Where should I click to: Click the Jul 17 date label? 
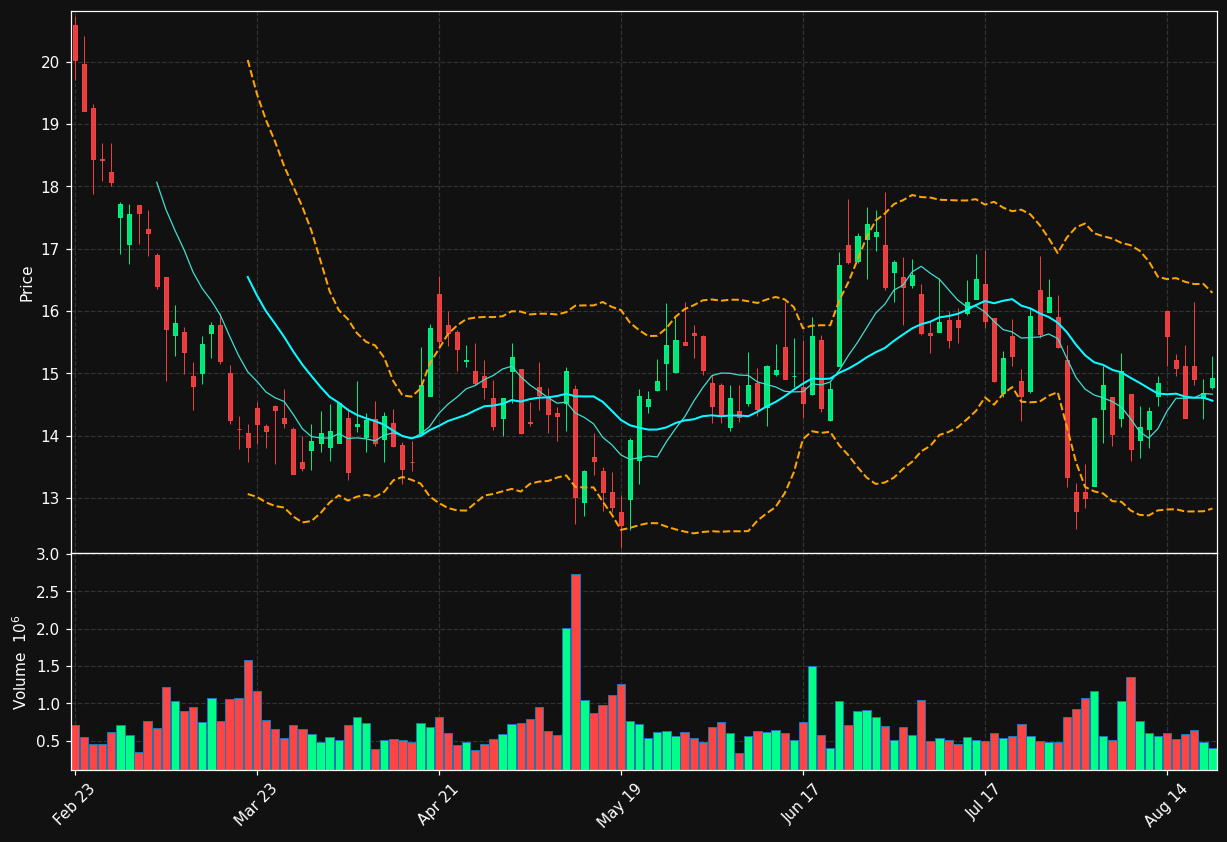point(984,802)
